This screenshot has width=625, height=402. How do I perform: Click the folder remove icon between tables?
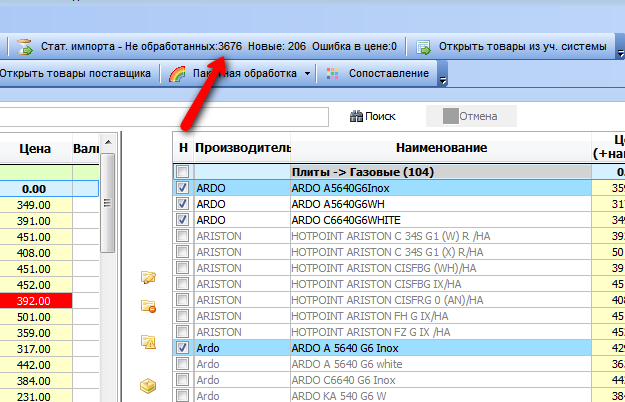(x=148, y=306)
